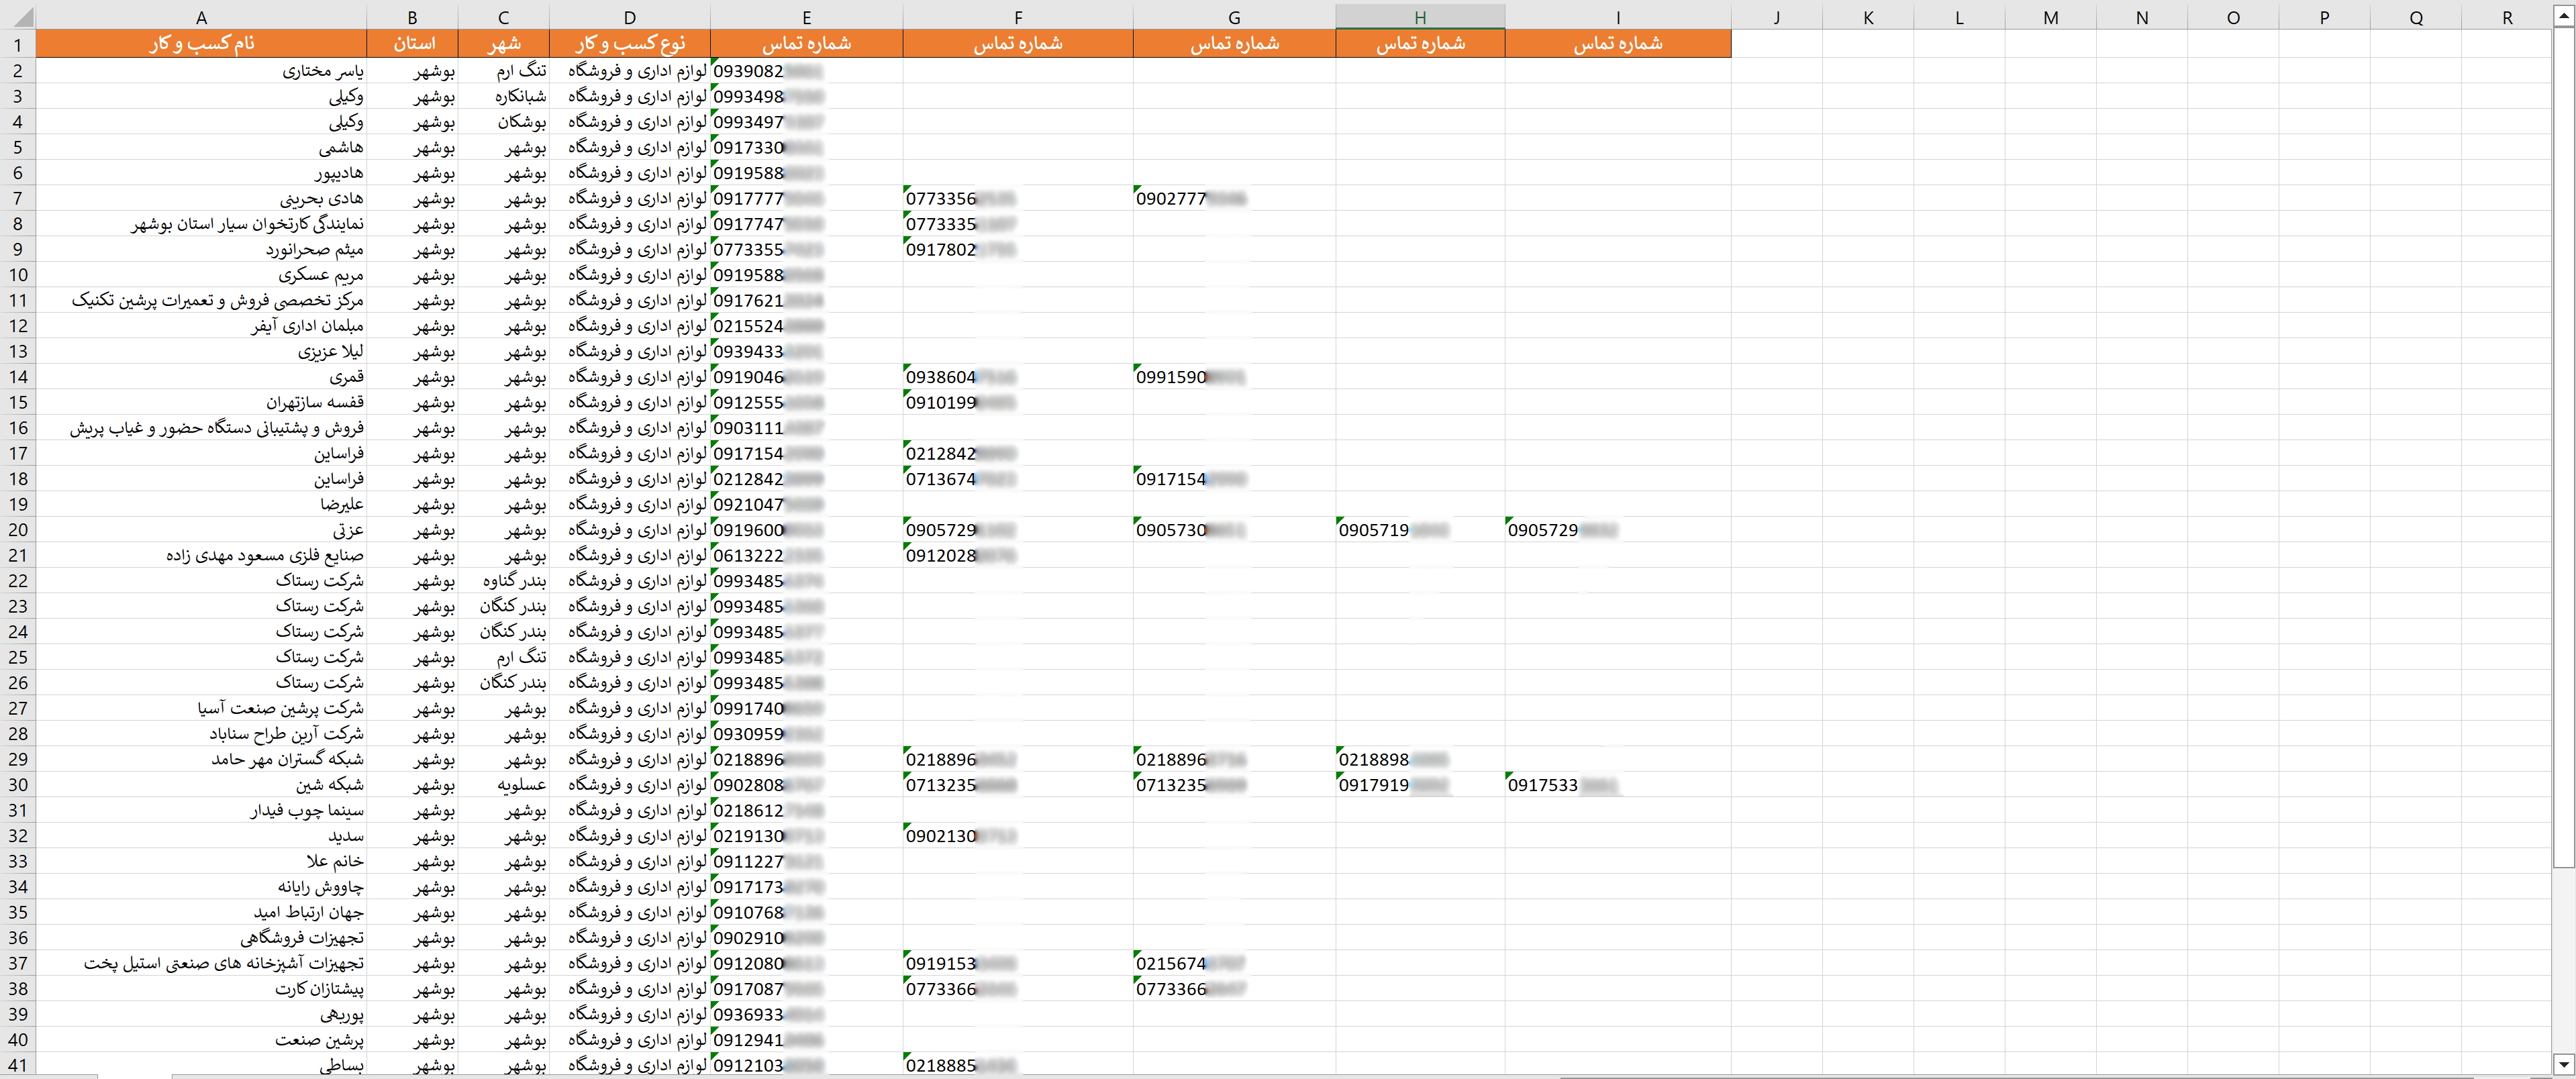Click phone cell starting 0215674
This screenshot has height=1079, width=2576.
(1234, 963)
